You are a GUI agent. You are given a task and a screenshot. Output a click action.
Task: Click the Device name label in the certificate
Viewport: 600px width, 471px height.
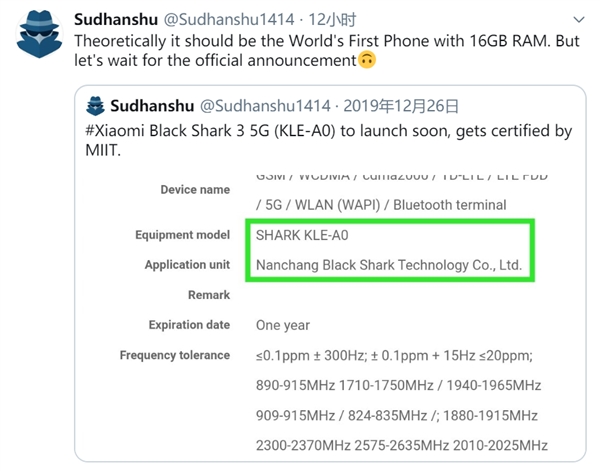point(195,190)
